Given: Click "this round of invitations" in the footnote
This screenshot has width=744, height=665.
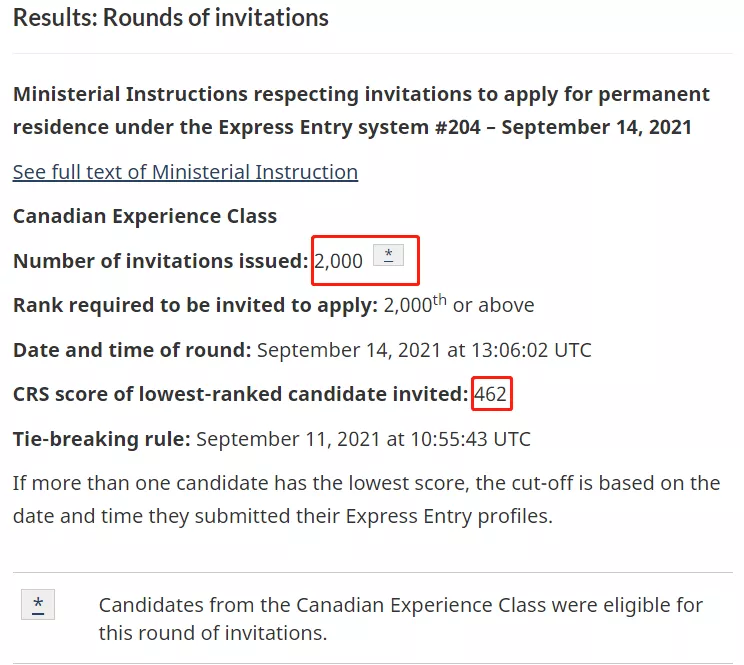Looking at the screenshot, I should click(x=212, y=633).
